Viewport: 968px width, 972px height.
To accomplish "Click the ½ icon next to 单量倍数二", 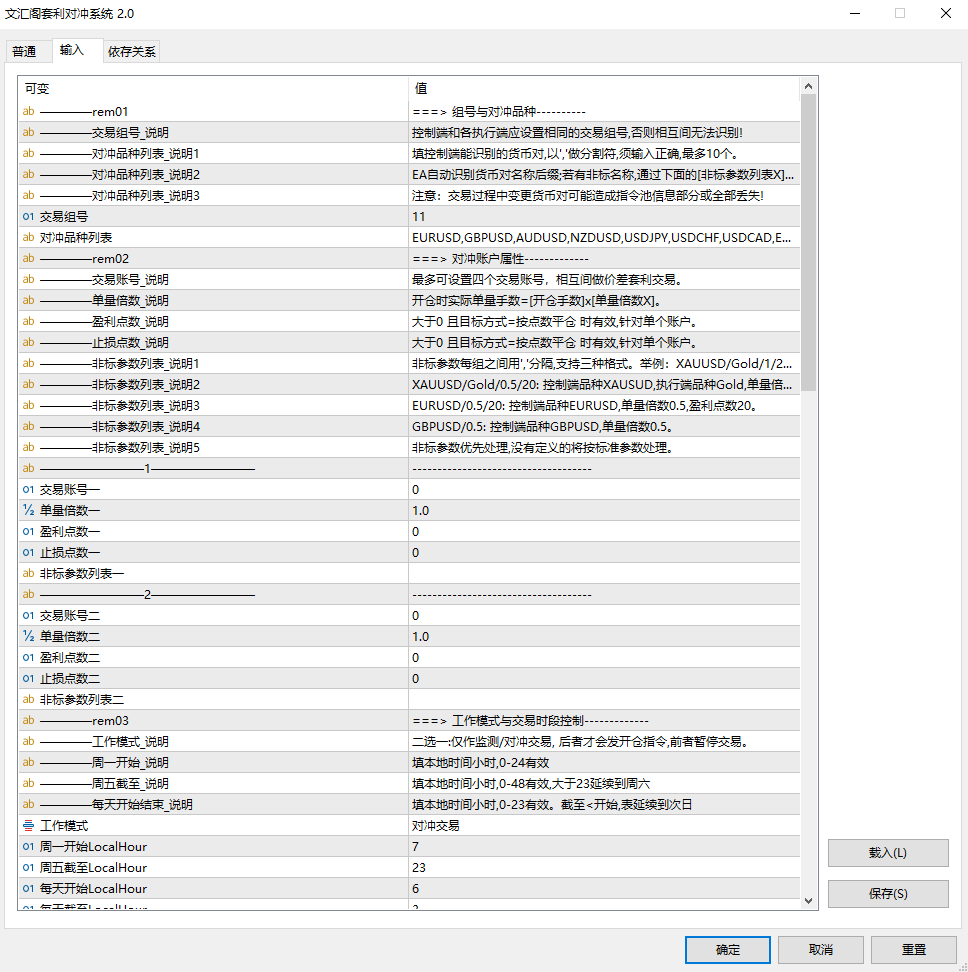I will point(28,636).
